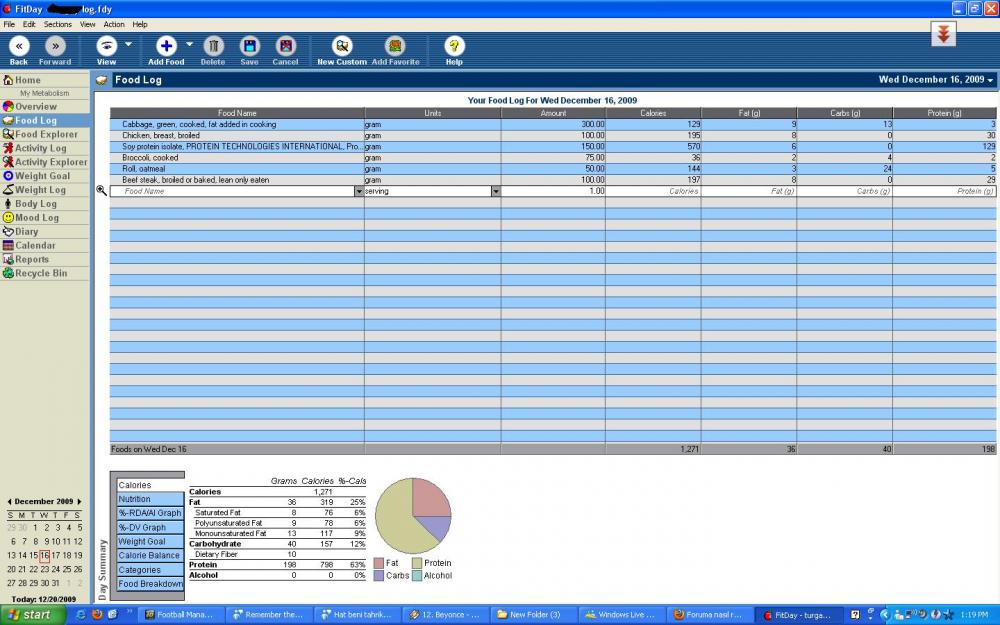Switch to Food Breakdown tab
1000x625 pixels.
(x=151, y=584)
